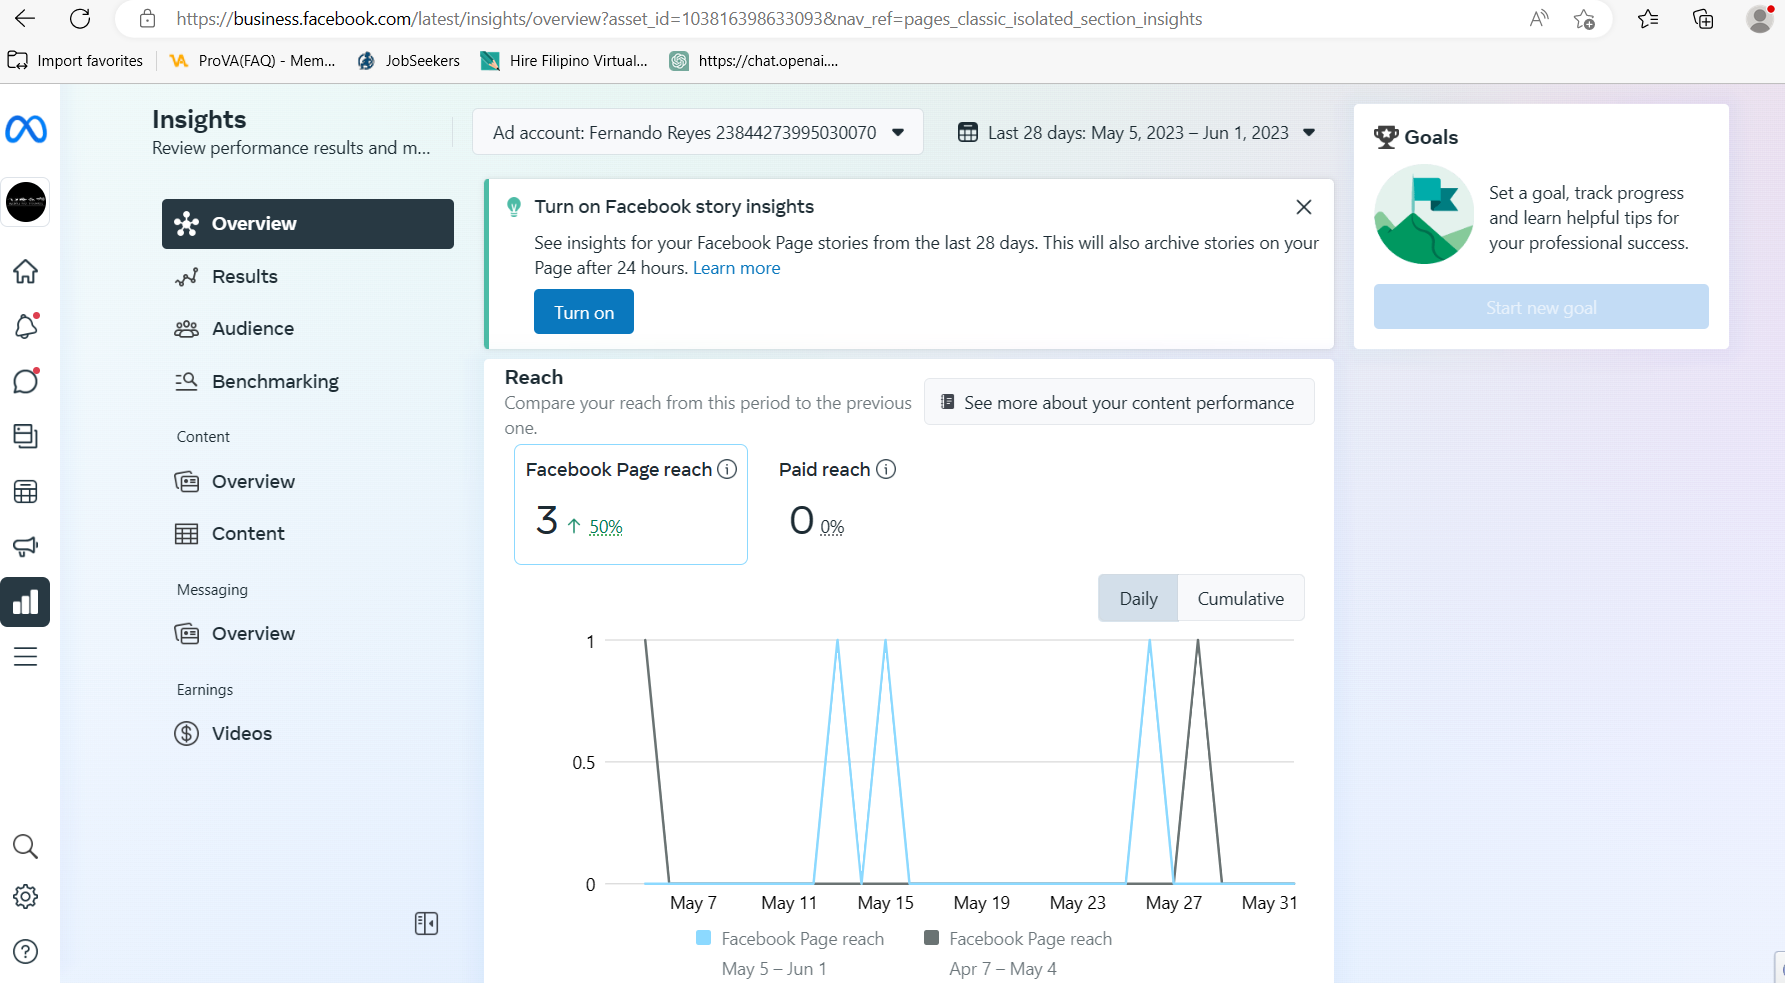Open Videos under Earnings section
The image size is (1785, 983).
308,734
